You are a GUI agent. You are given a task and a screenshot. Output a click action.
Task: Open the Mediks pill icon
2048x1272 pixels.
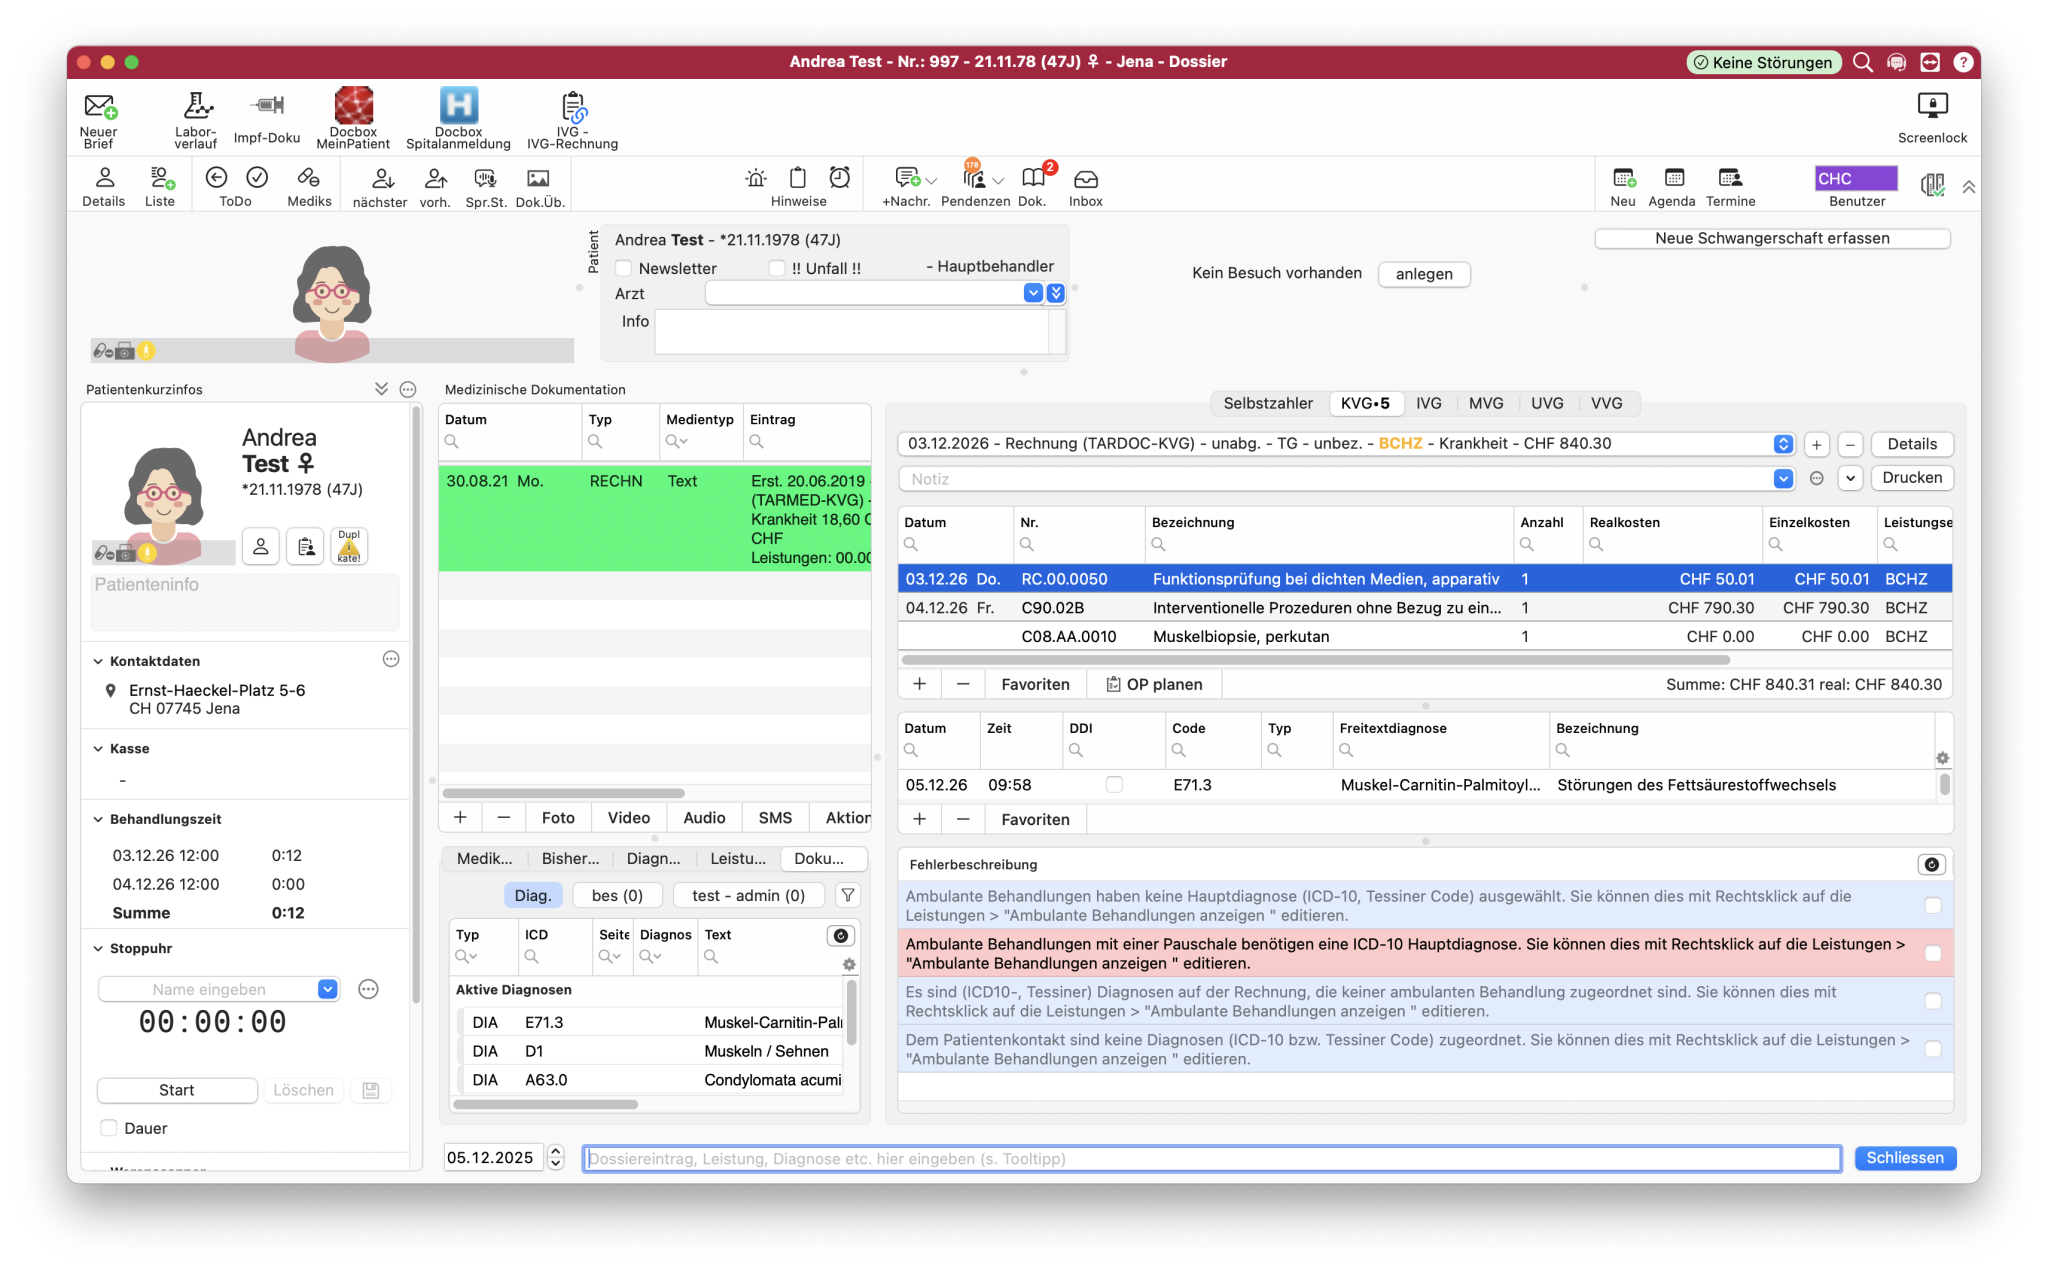click(x=309, y=178)
